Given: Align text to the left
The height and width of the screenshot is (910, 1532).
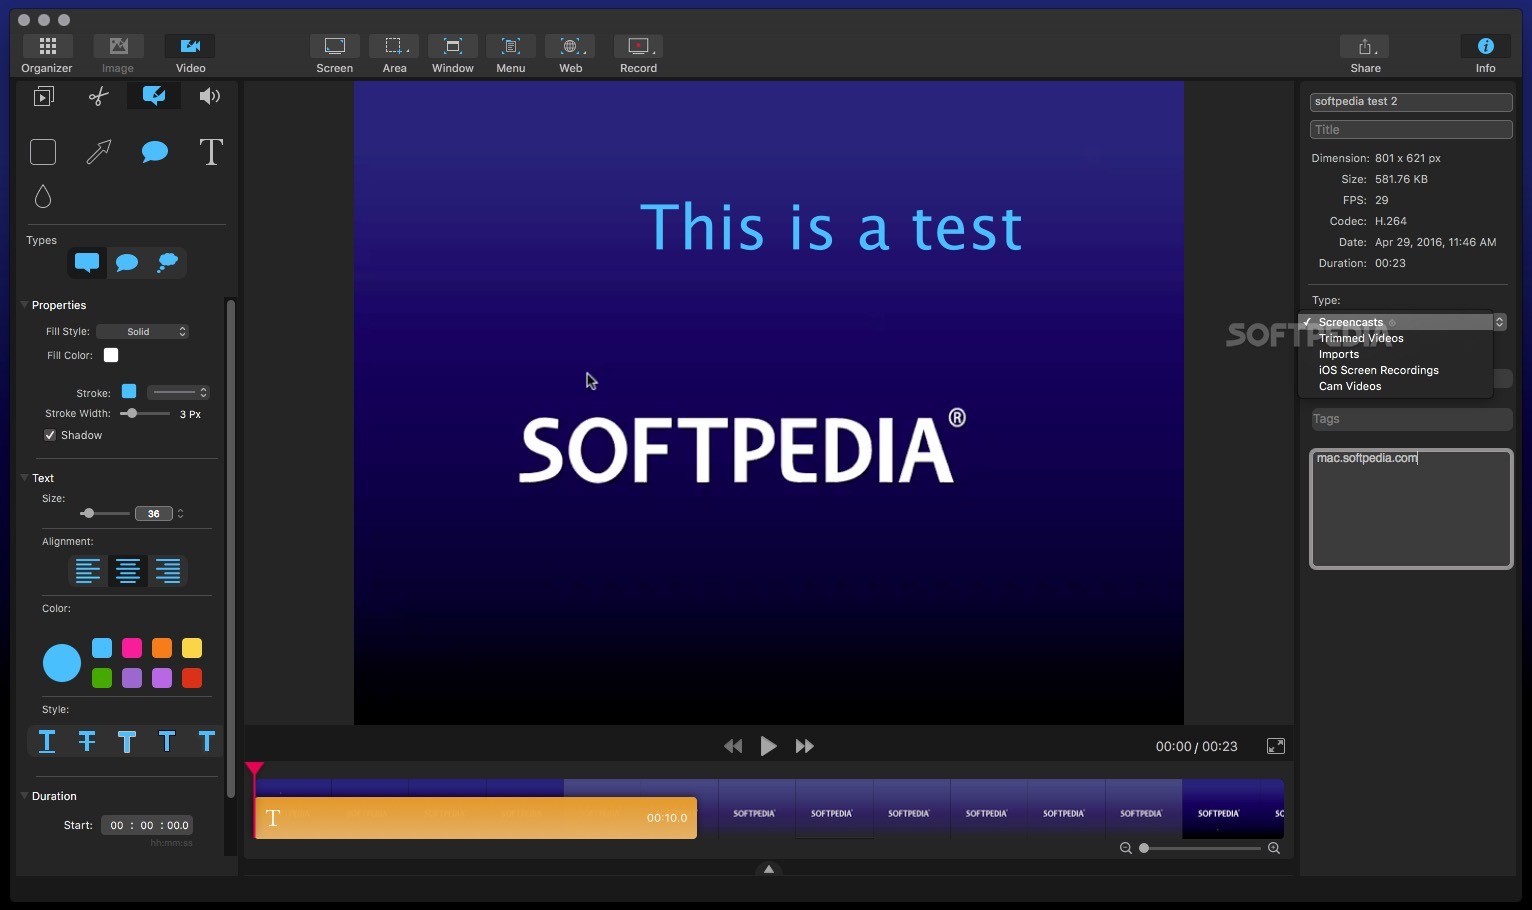Looking at the screenshot, I should [88, 571].
